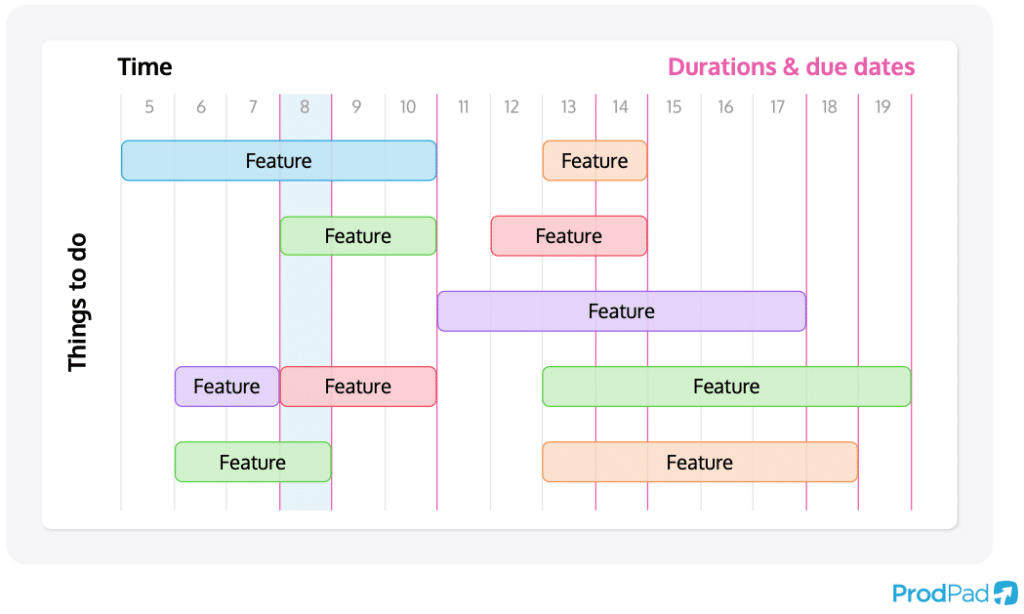This screenshot has width=1024, height=614.
Task: Select the highlighted day 8 column header
Action: point(305,107)
